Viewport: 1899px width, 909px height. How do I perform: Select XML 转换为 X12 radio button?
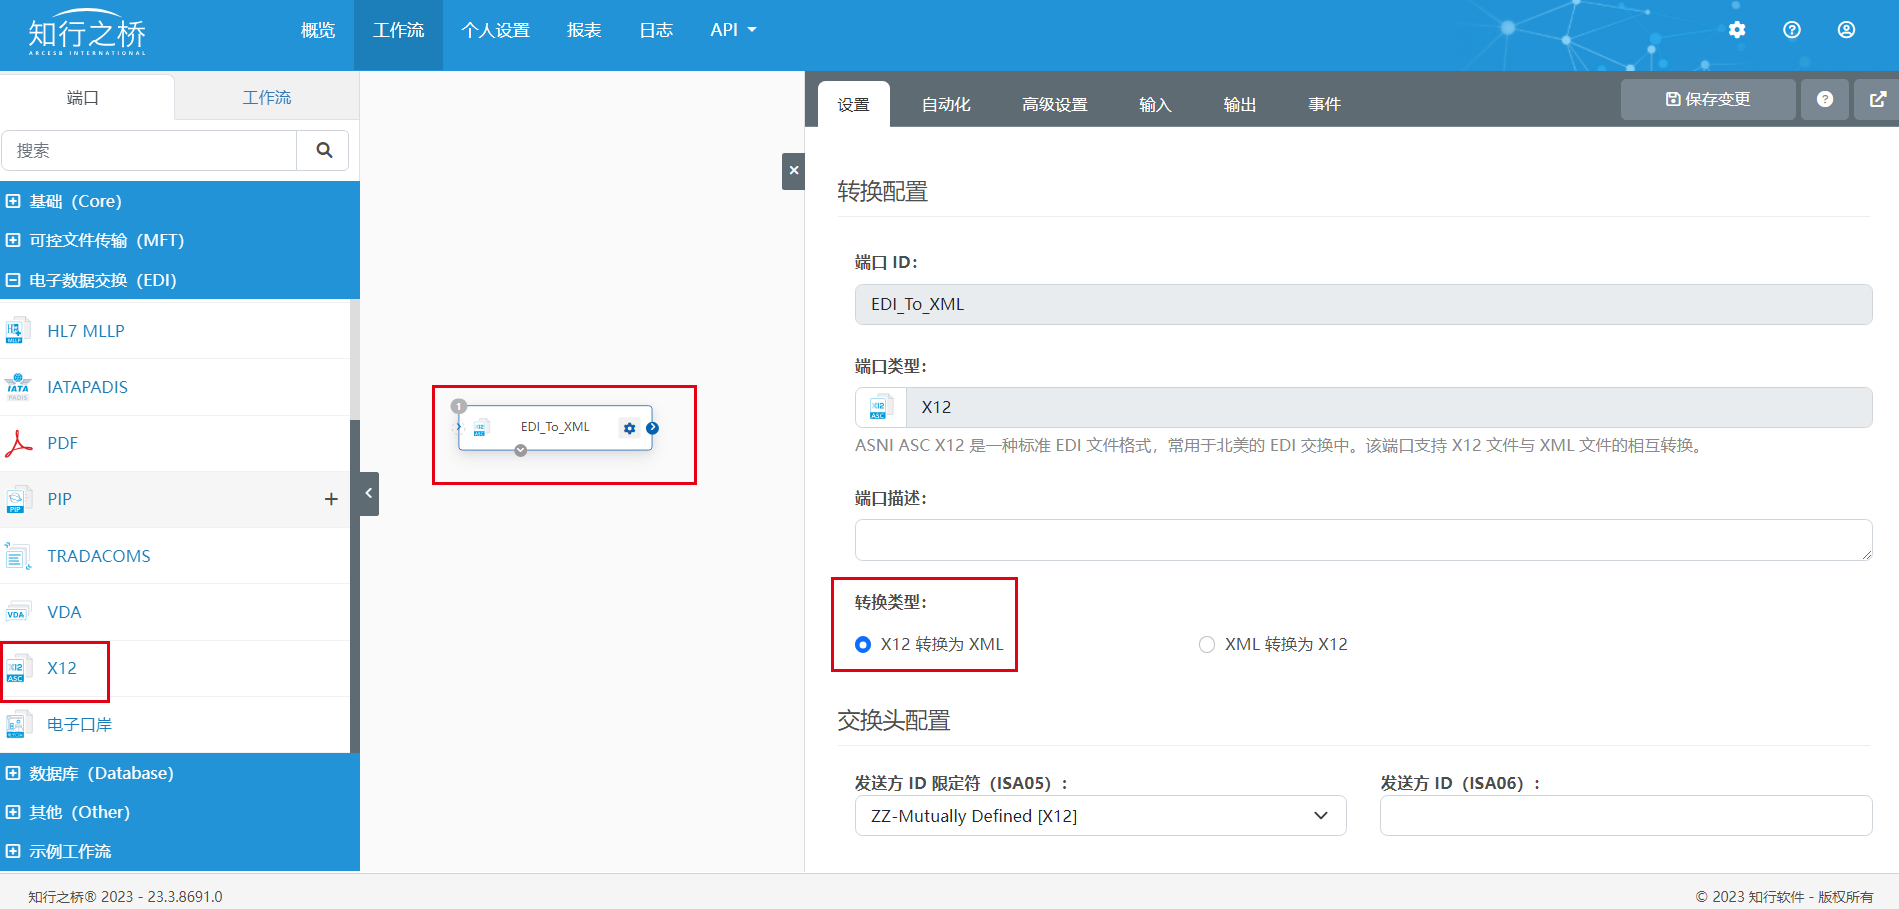(x=1207, y=644)
